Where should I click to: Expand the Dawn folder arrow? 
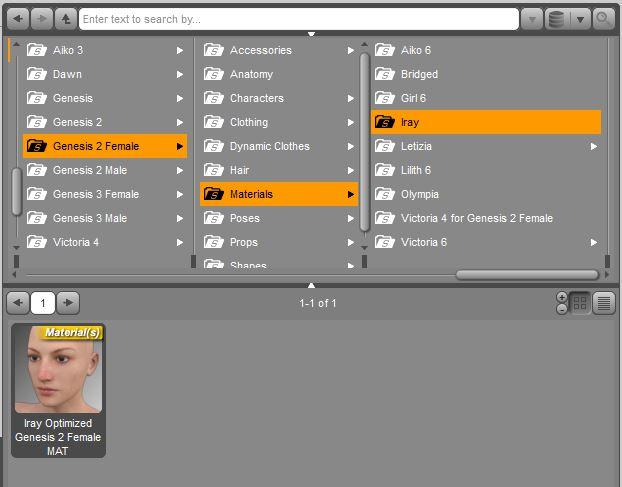[180, 74]
